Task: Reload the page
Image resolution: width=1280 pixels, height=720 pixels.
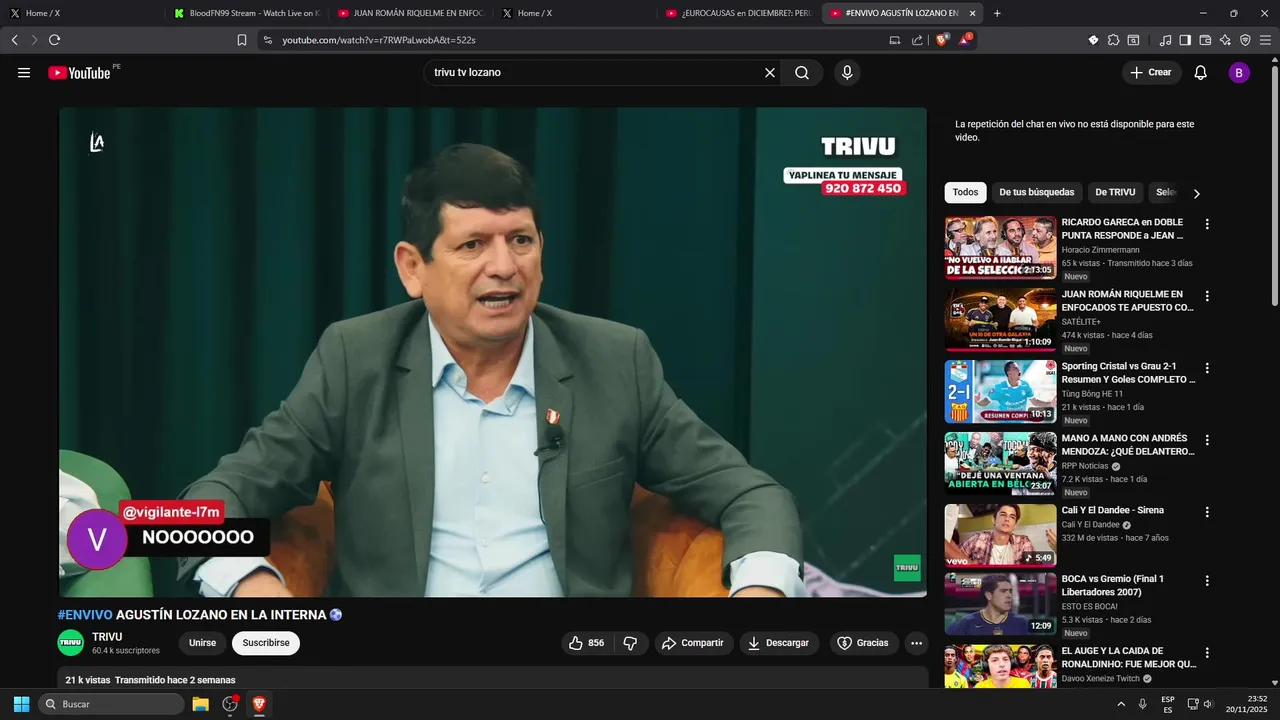Action: pyautogui.click(x=54, y=40)
